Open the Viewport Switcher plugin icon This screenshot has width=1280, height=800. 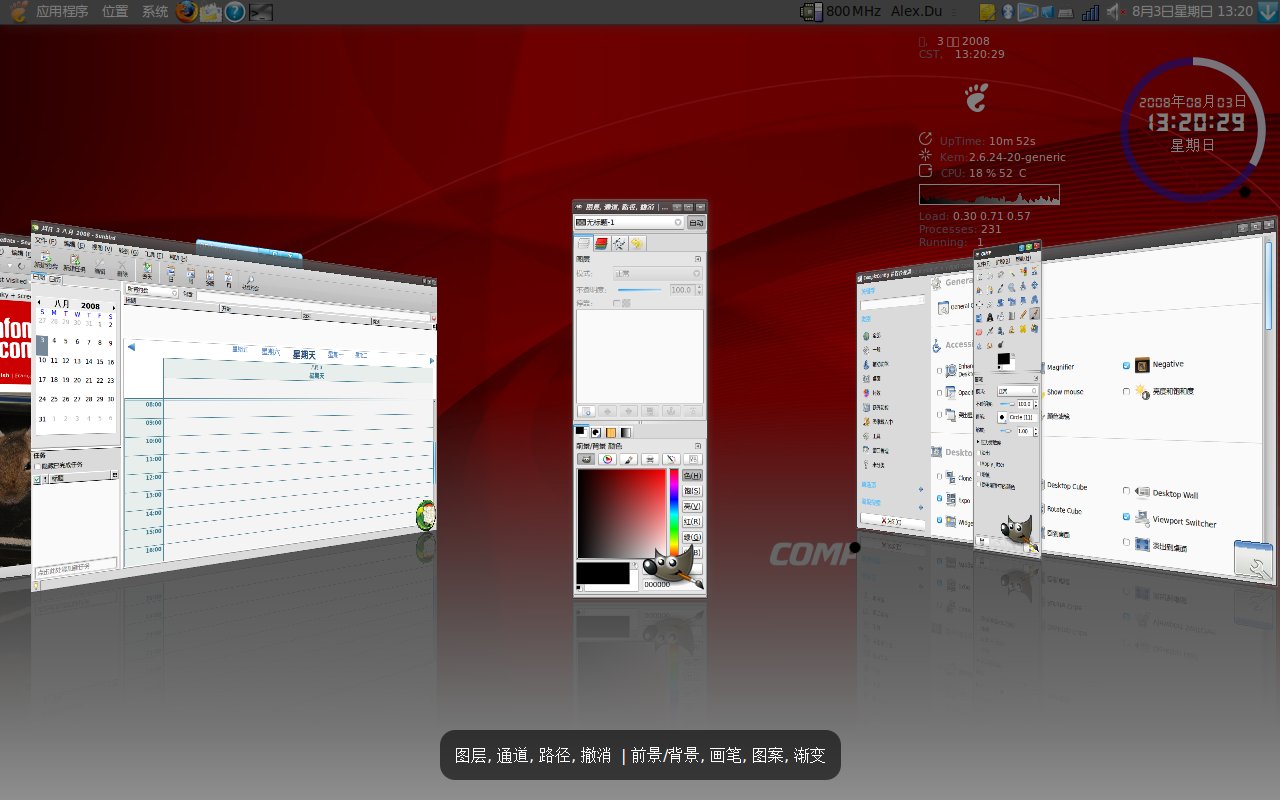(x=1142, y=517)
